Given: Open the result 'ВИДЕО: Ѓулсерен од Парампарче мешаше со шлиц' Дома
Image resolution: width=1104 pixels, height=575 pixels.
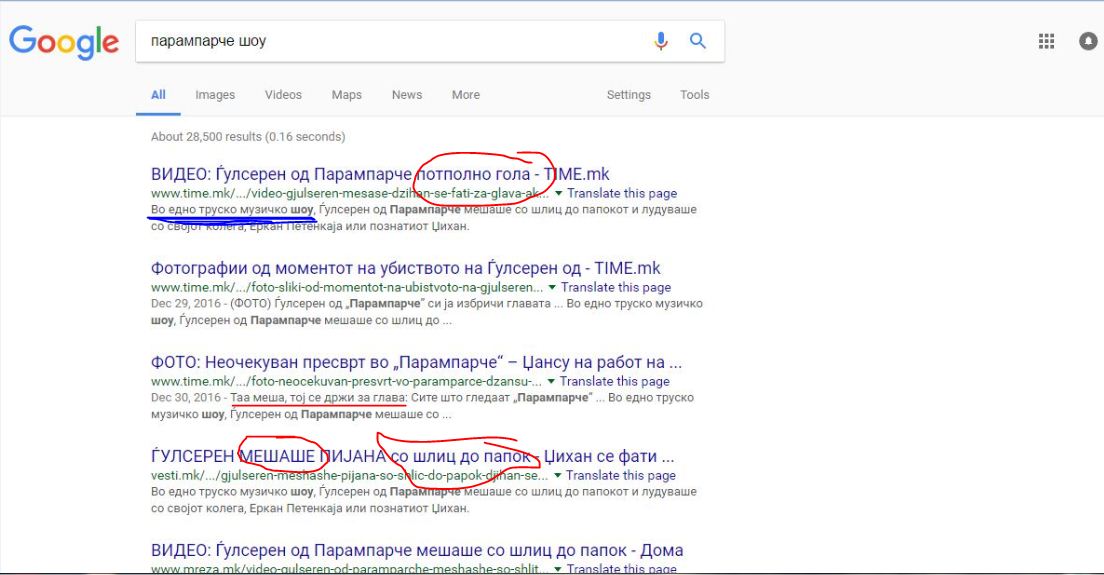Looking at the screenshot, I should pyautogui.click(x=417, y=550).
